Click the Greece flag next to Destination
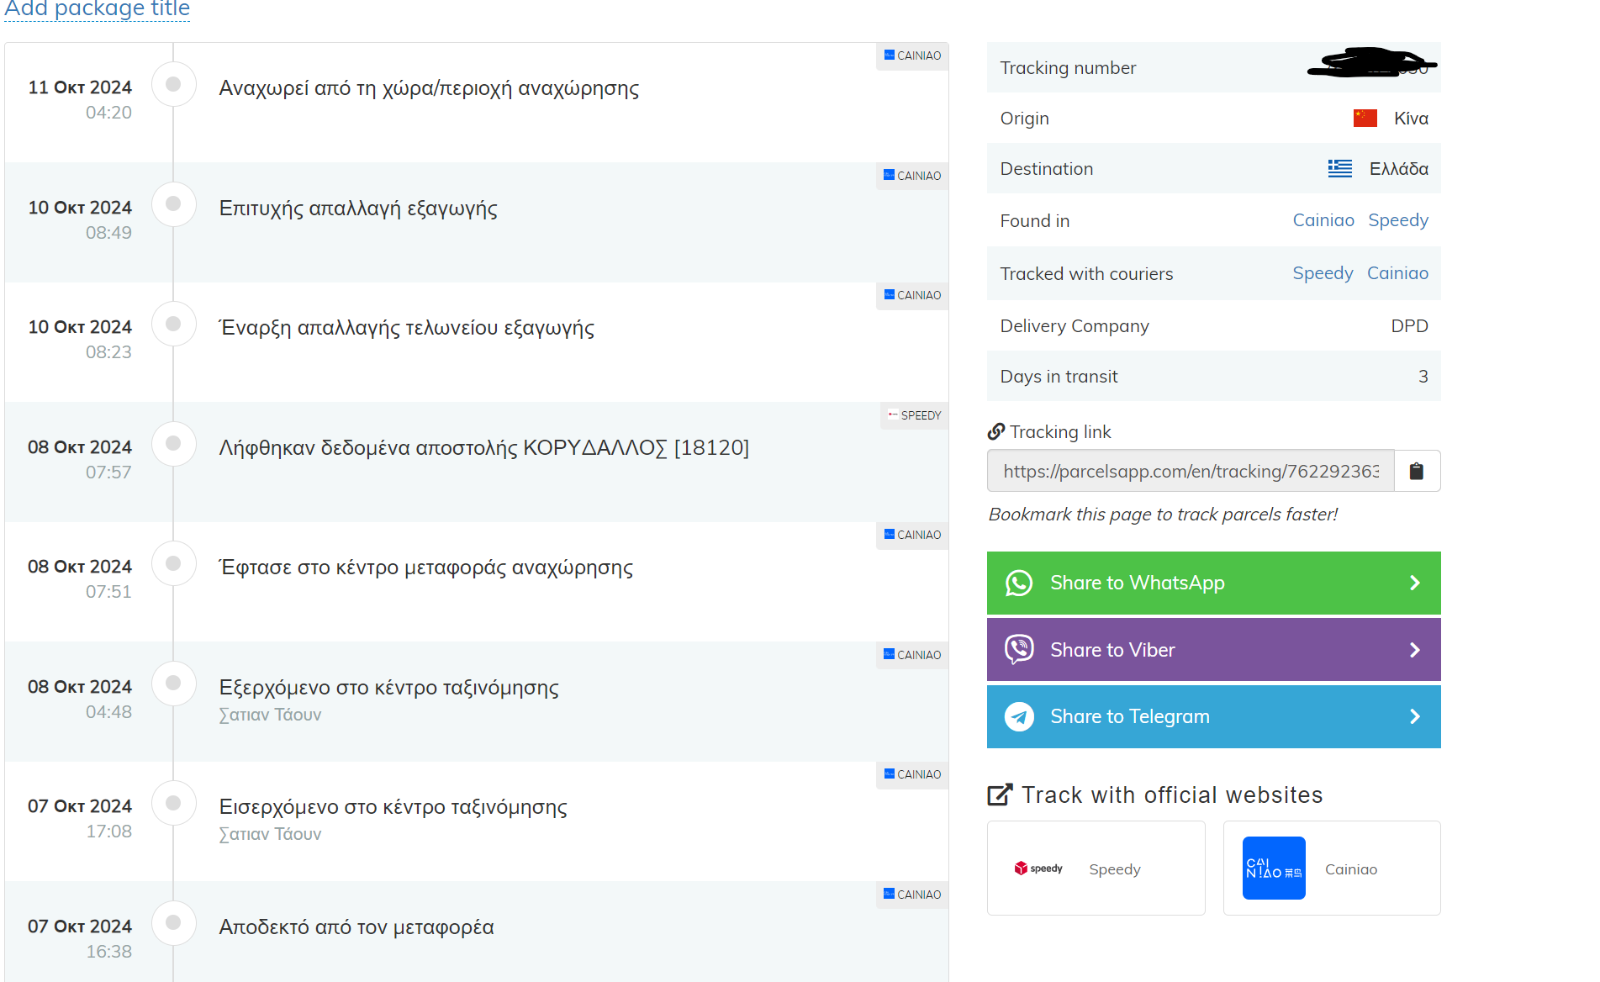Image resolution: width=1600 pixels, height=982 pixels. (1340, 169)
